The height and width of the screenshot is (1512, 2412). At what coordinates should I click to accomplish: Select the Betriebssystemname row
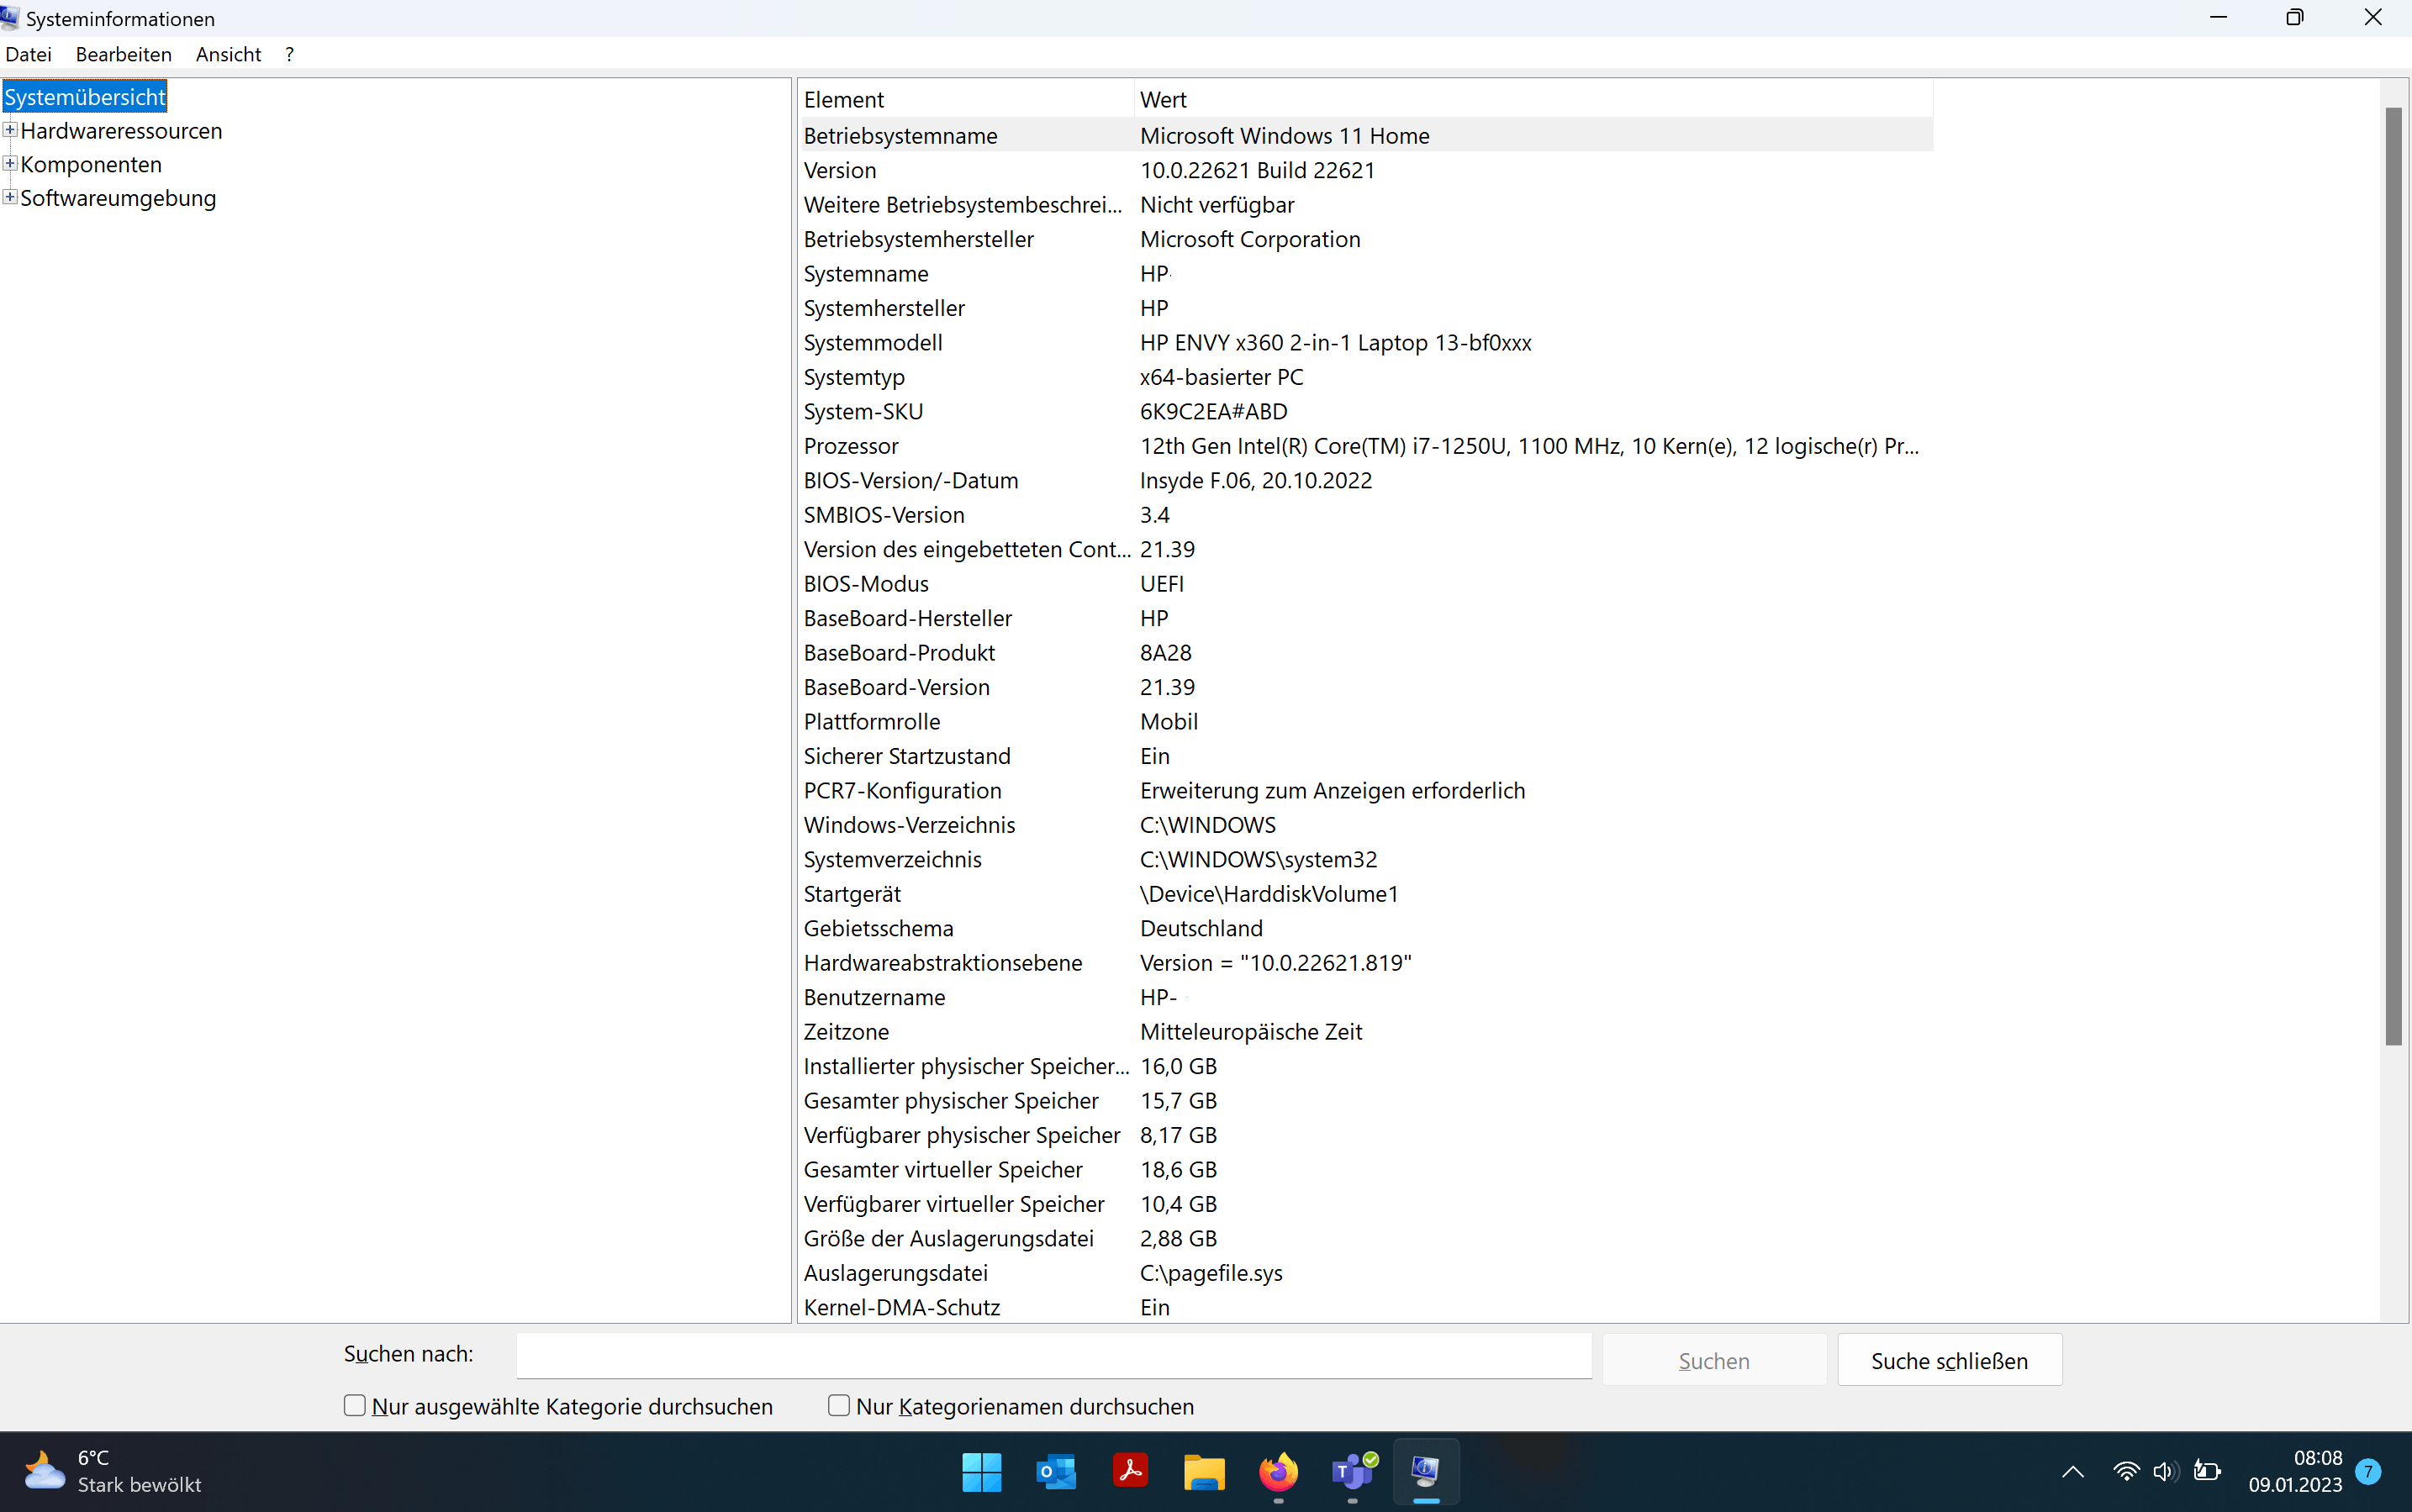pos(1366,135)
